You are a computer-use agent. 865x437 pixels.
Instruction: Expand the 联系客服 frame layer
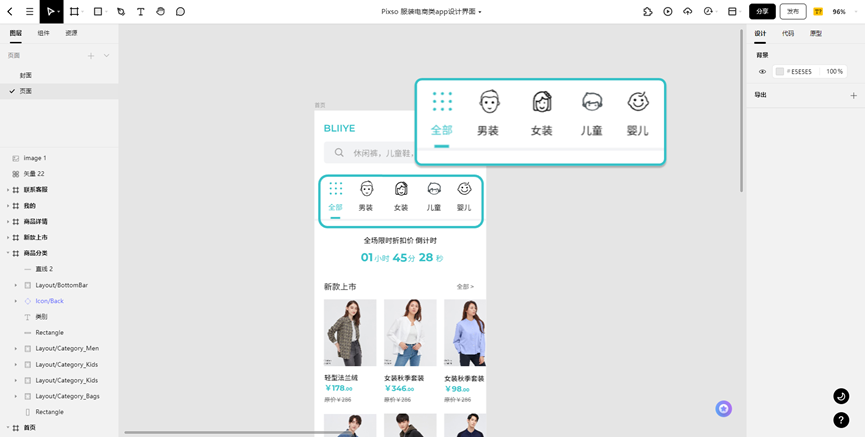point(8,190)
